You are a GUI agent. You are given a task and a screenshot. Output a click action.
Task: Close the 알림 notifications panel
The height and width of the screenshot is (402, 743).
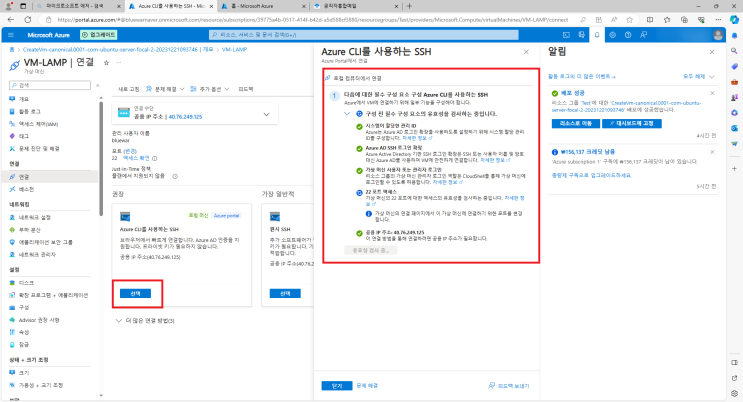[x=712, y=52]
